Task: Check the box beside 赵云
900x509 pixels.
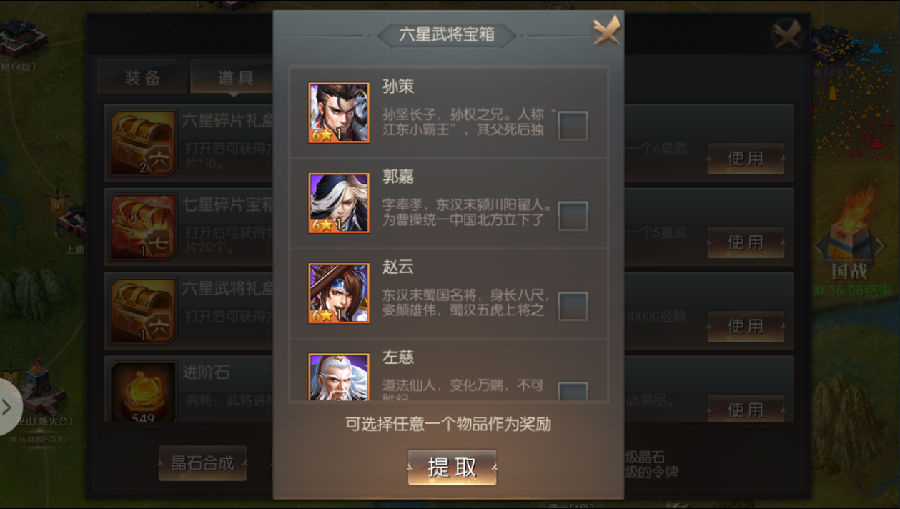Action: (573, 306)
